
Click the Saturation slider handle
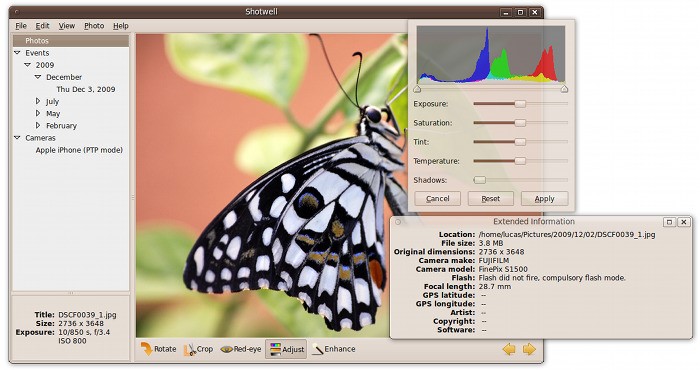520,123
